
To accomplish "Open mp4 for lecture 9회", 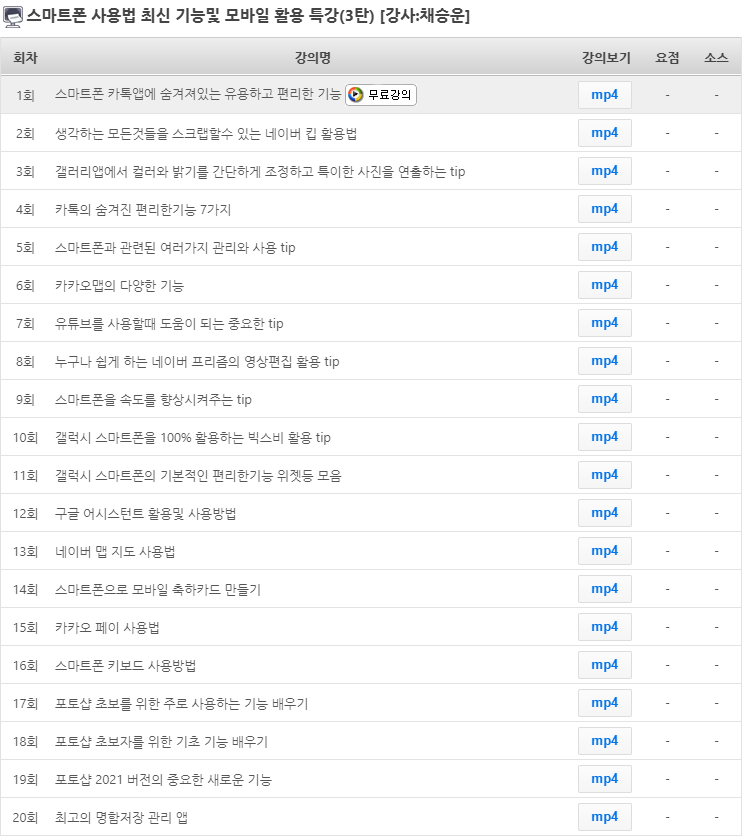I will [605, 399].
